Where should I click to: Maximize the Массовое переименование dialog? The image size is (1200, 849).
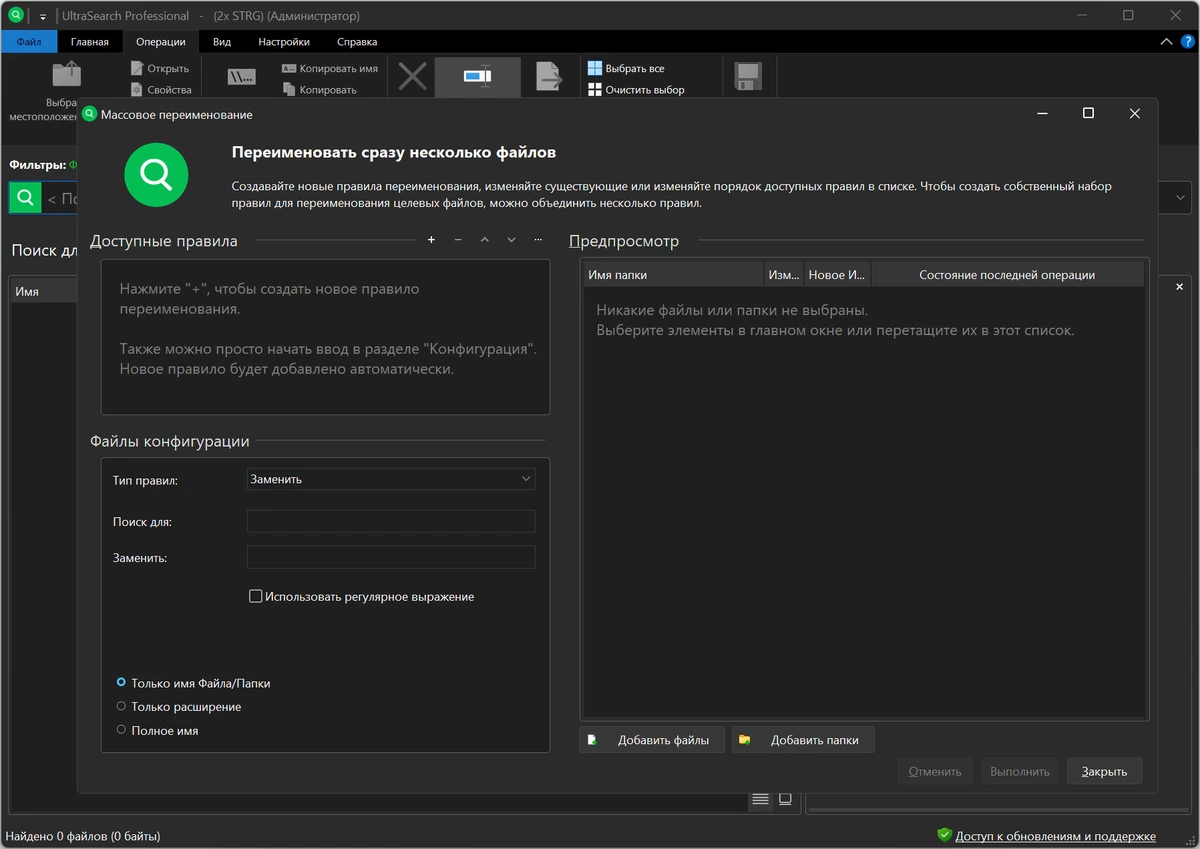[1088, 114]
